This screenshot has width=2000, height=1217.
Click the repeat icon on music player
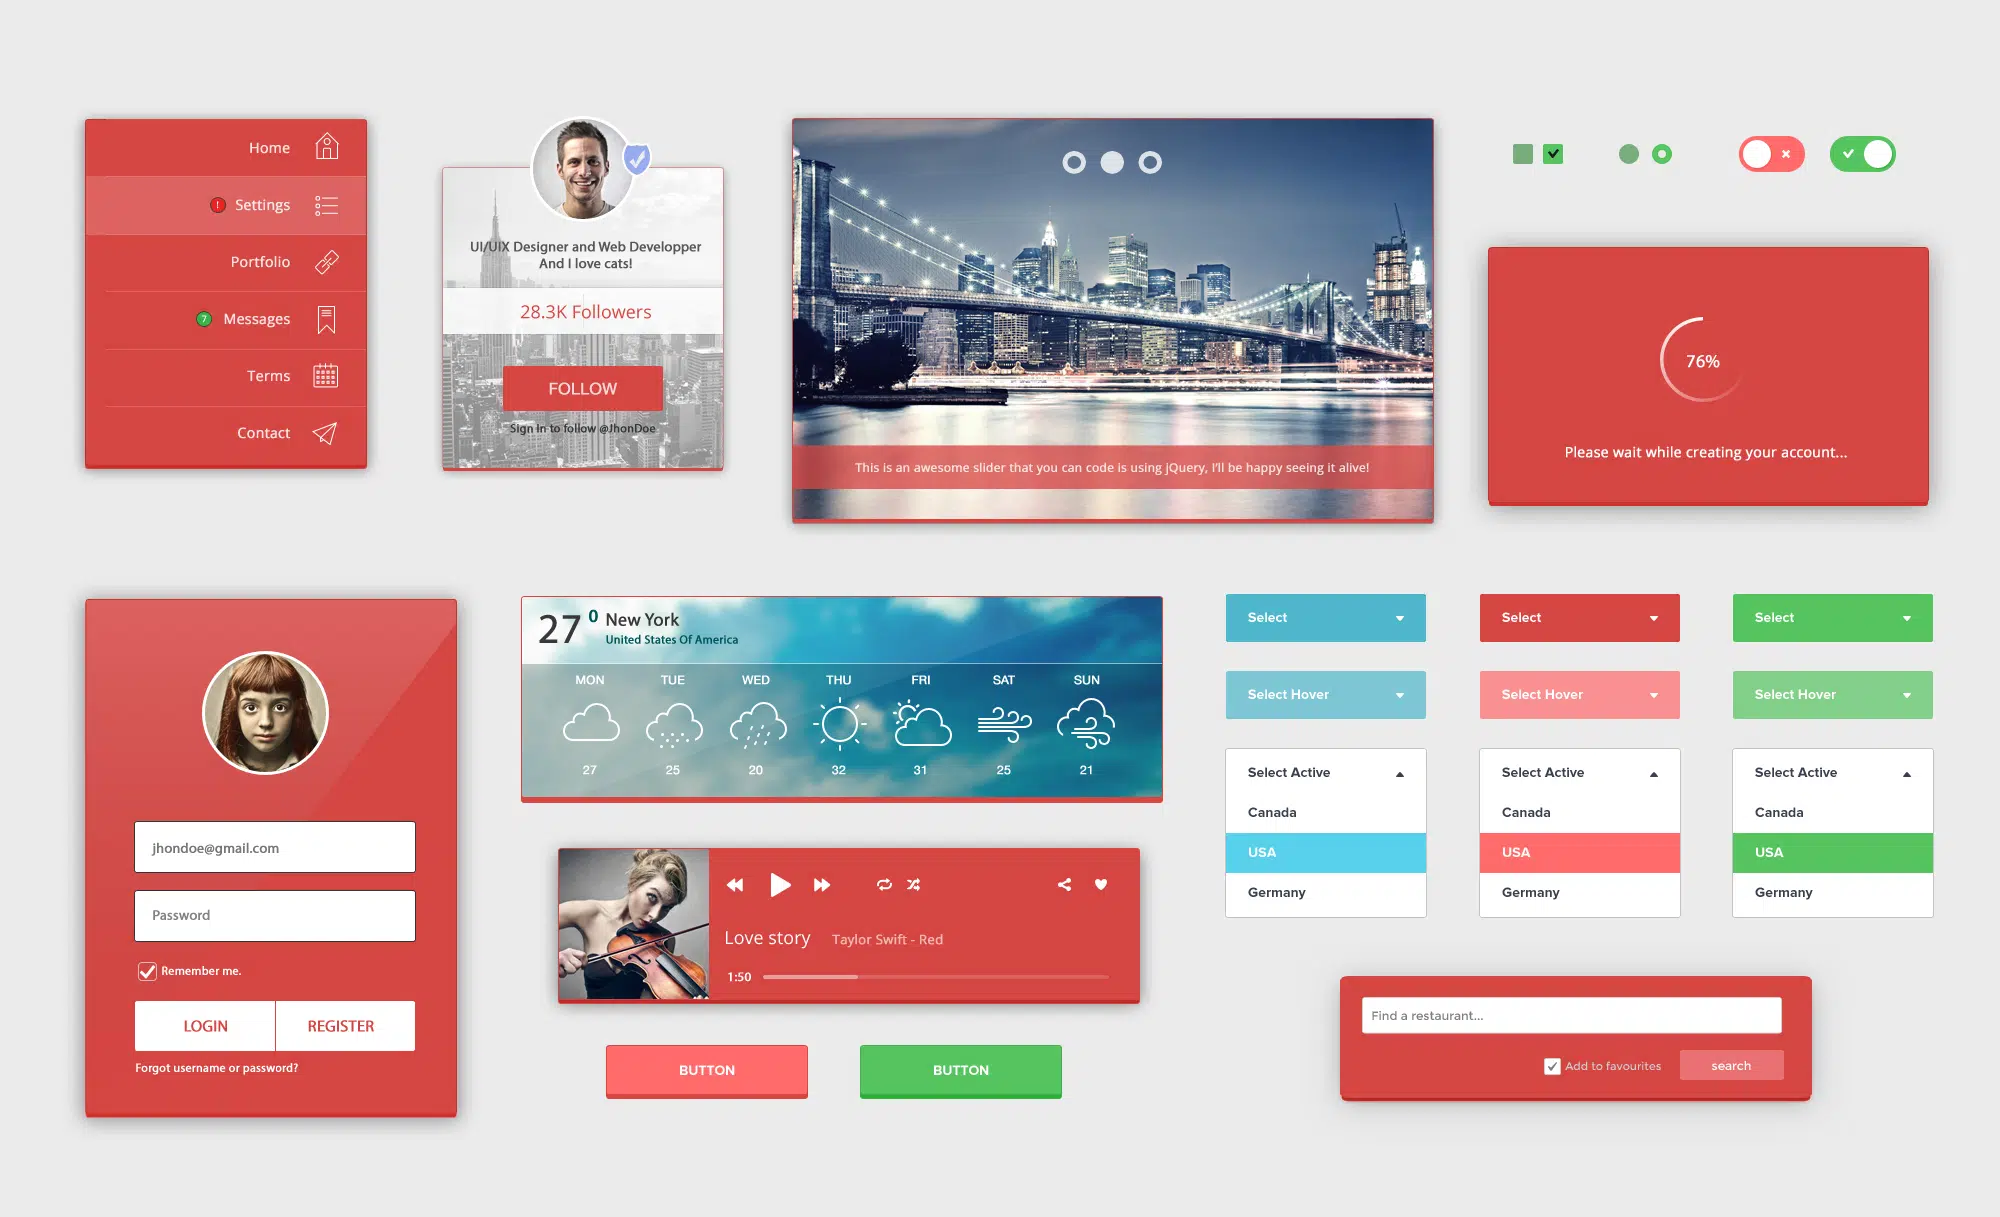883,883
